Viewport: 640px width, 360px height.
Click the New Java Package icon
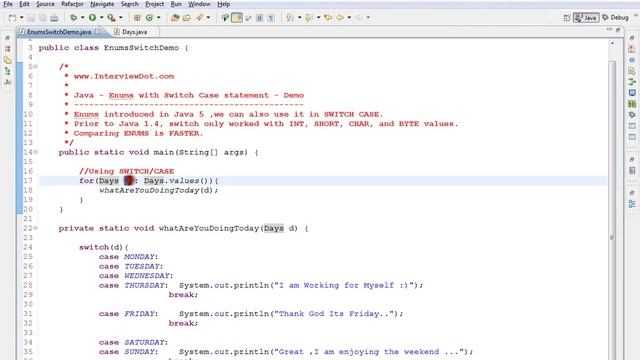coord(137,18)
